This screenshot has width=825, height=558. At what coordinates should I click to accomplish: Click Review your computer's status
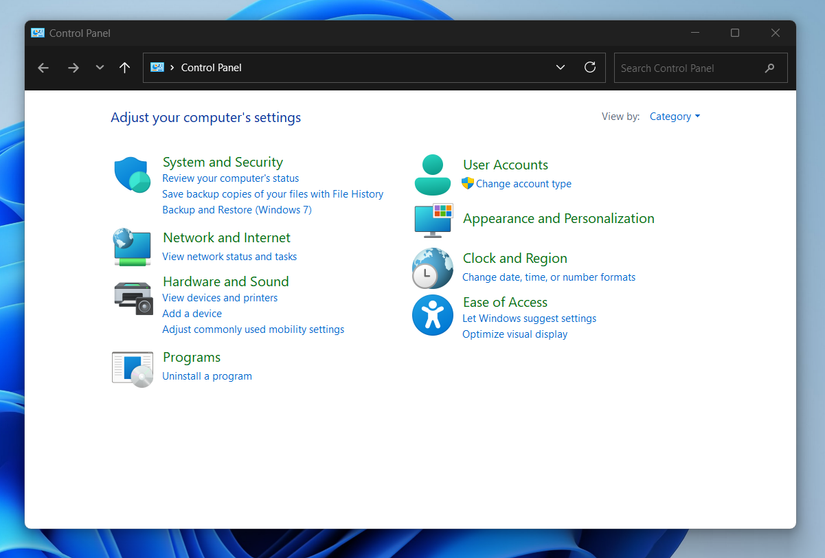tap(230, 178)
